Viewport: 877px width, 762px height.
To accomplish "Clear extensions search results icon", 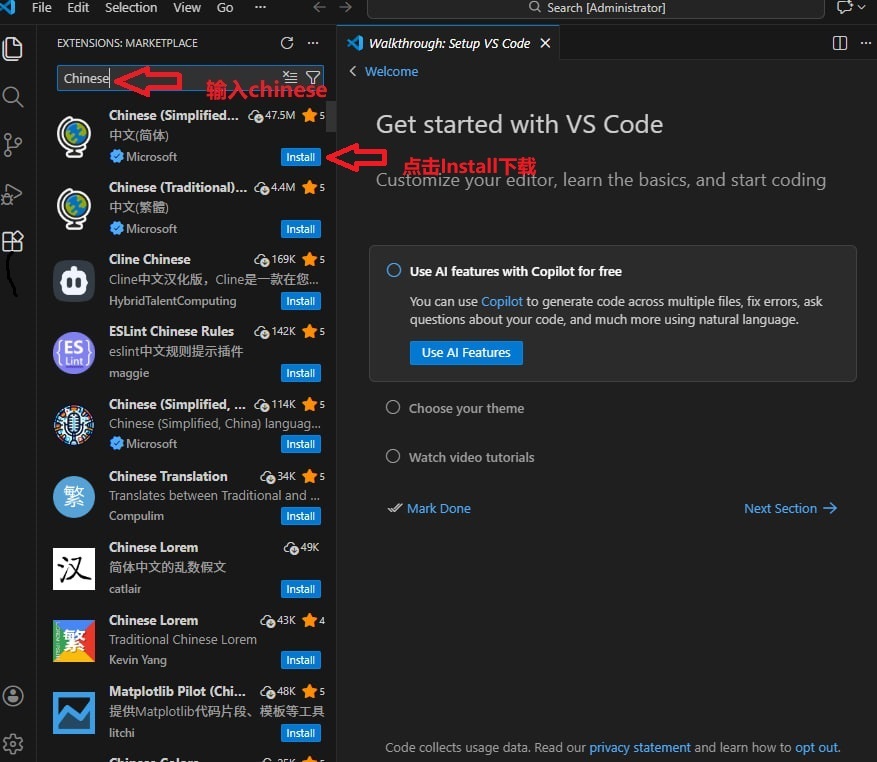I will coord(290,78).
